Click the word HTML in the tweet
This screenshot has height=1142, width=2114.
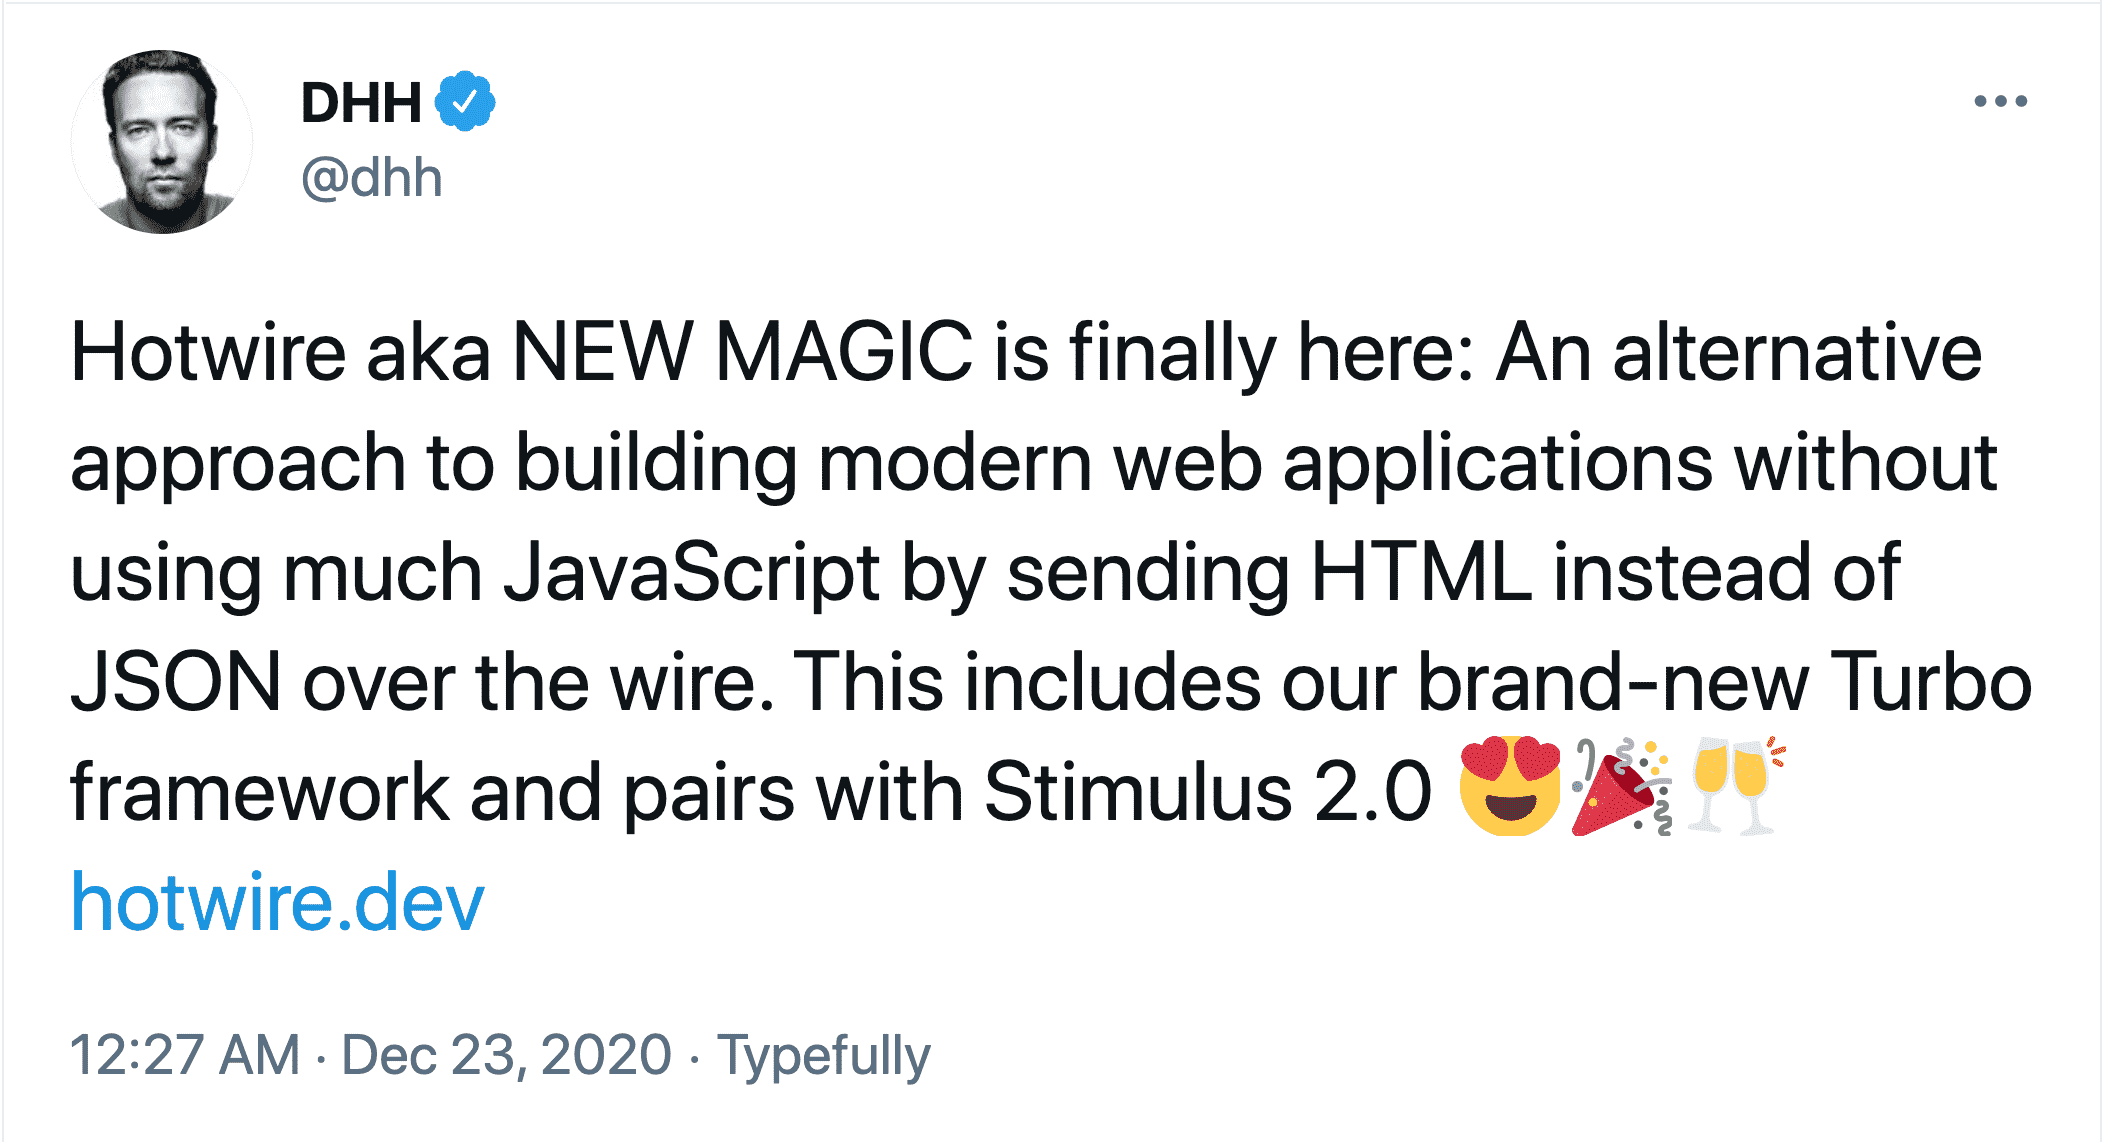pos(1421,572)
